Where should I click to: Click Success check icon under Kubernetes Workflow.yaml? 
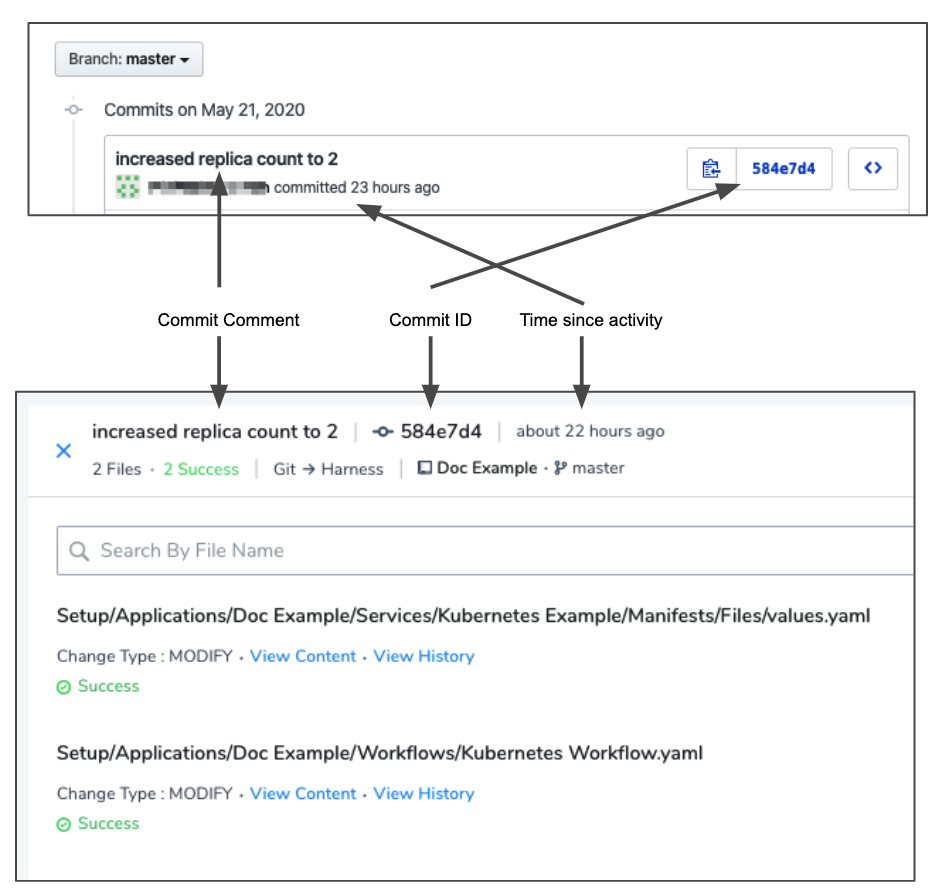tap(64, 824)
